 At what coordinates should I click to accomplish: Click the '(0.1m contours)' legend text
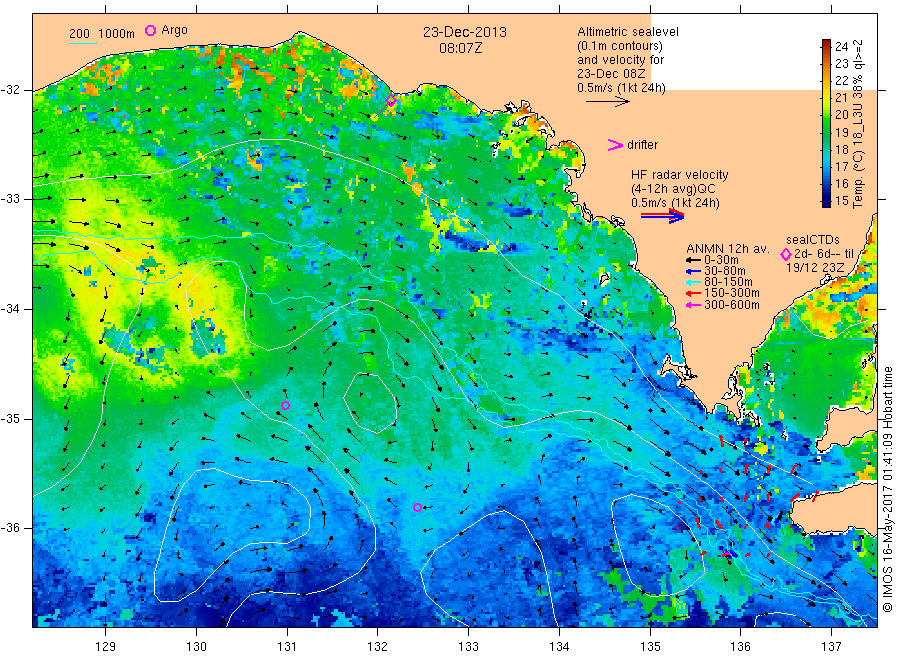coord(620,46)
